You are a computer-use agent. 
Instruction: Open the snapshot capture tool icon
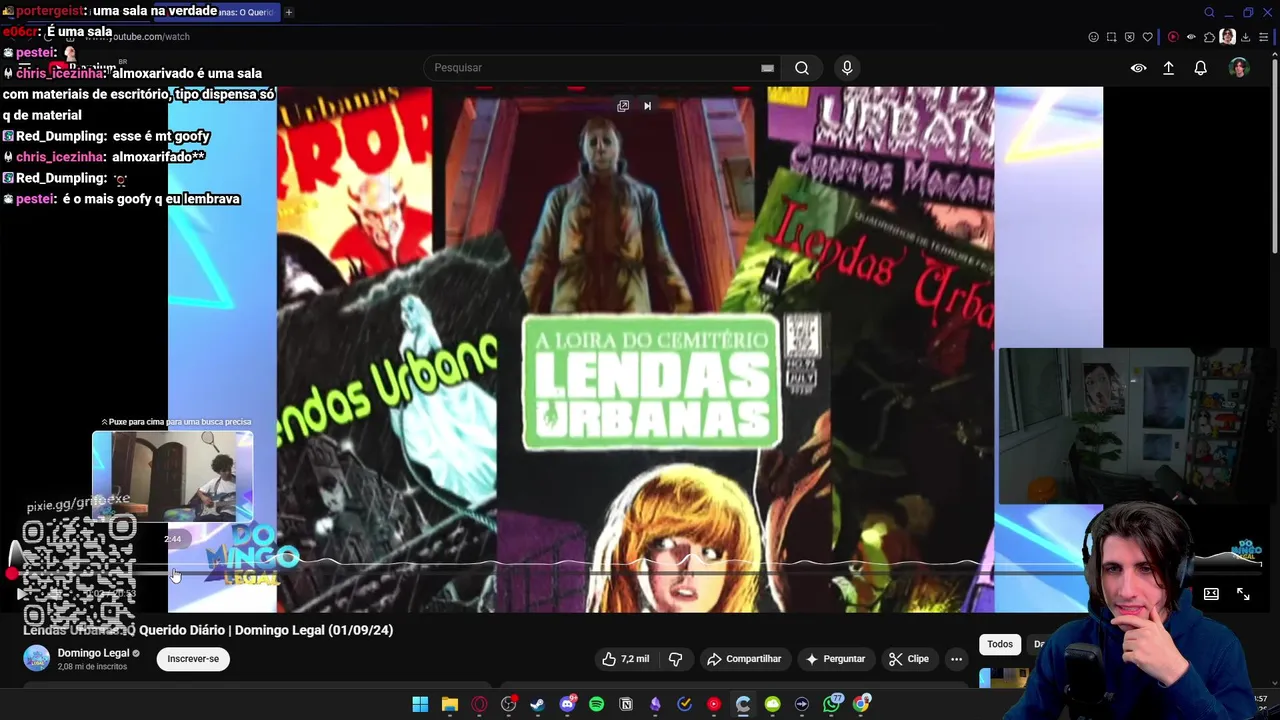tap(1111, 37)
